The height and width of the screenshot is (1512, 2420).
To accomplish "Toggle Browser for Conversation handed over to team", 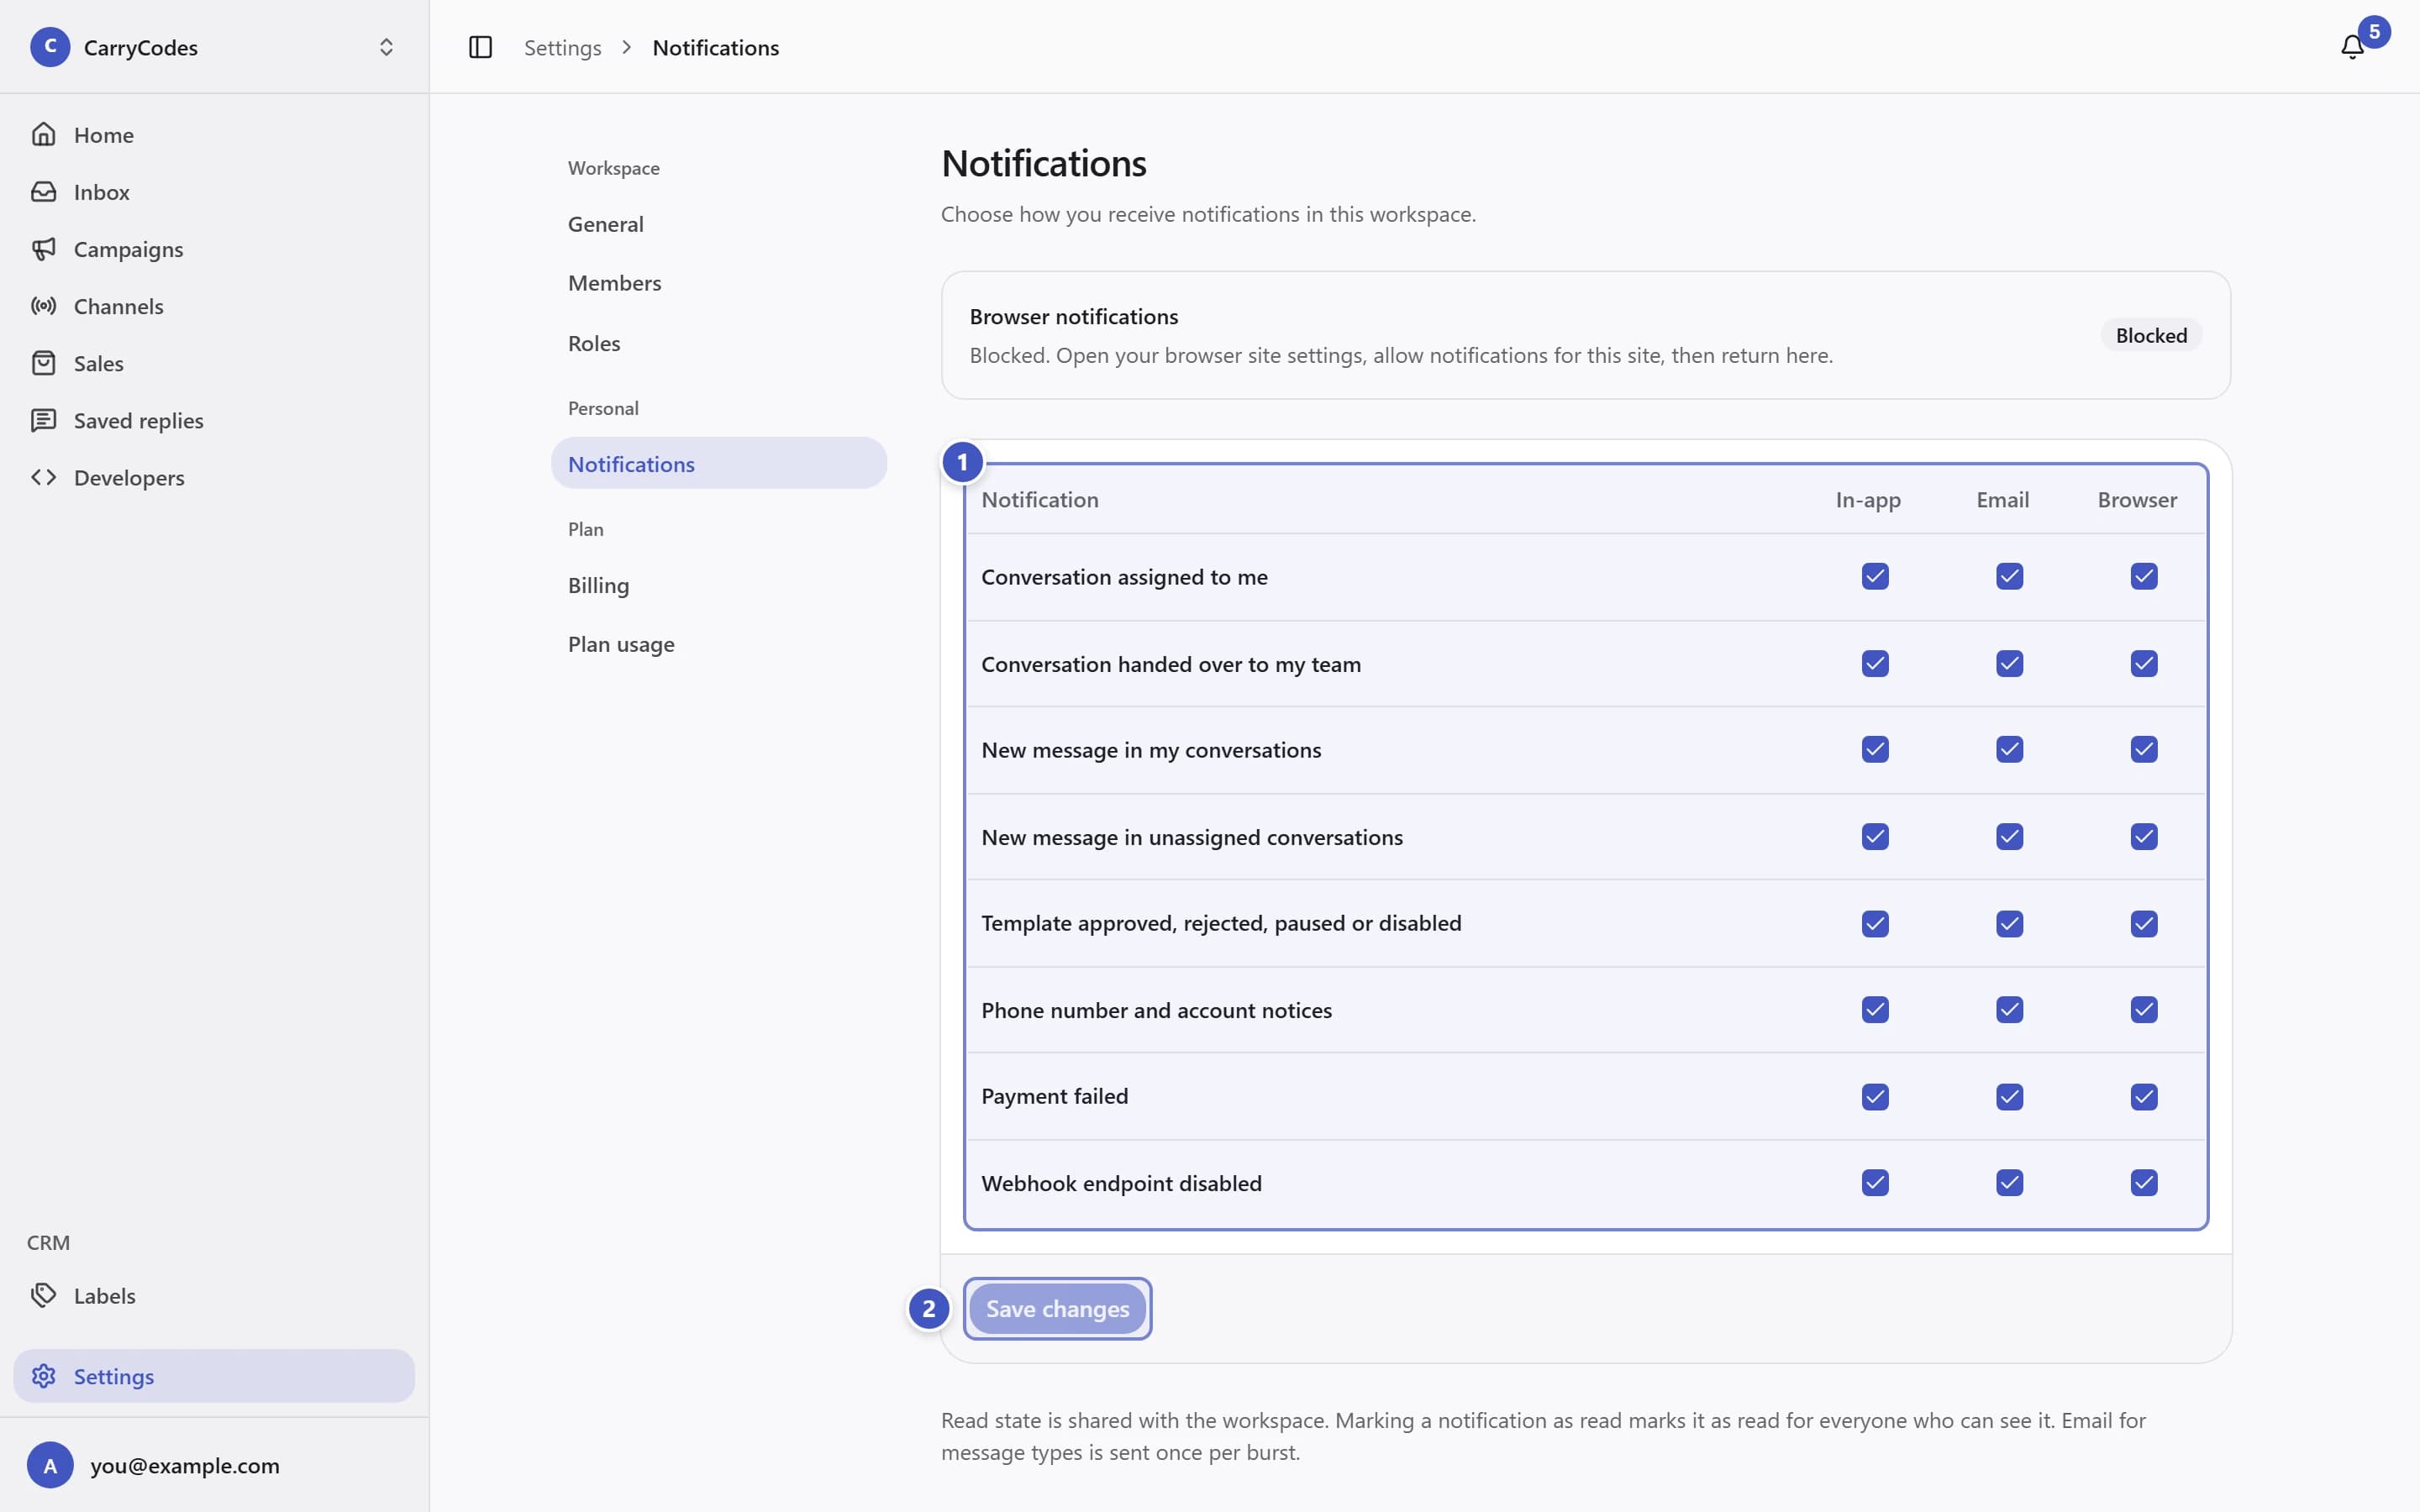I will [2144, 663].
